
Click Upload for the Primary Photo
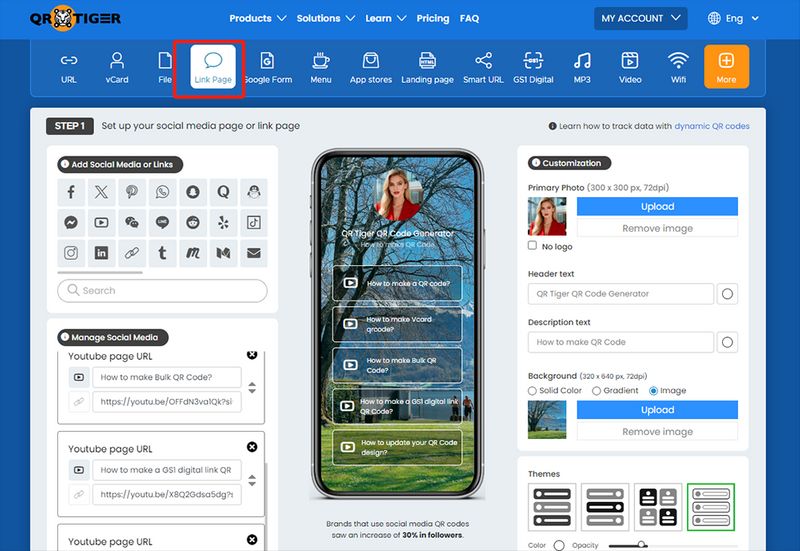pos(657,207)
